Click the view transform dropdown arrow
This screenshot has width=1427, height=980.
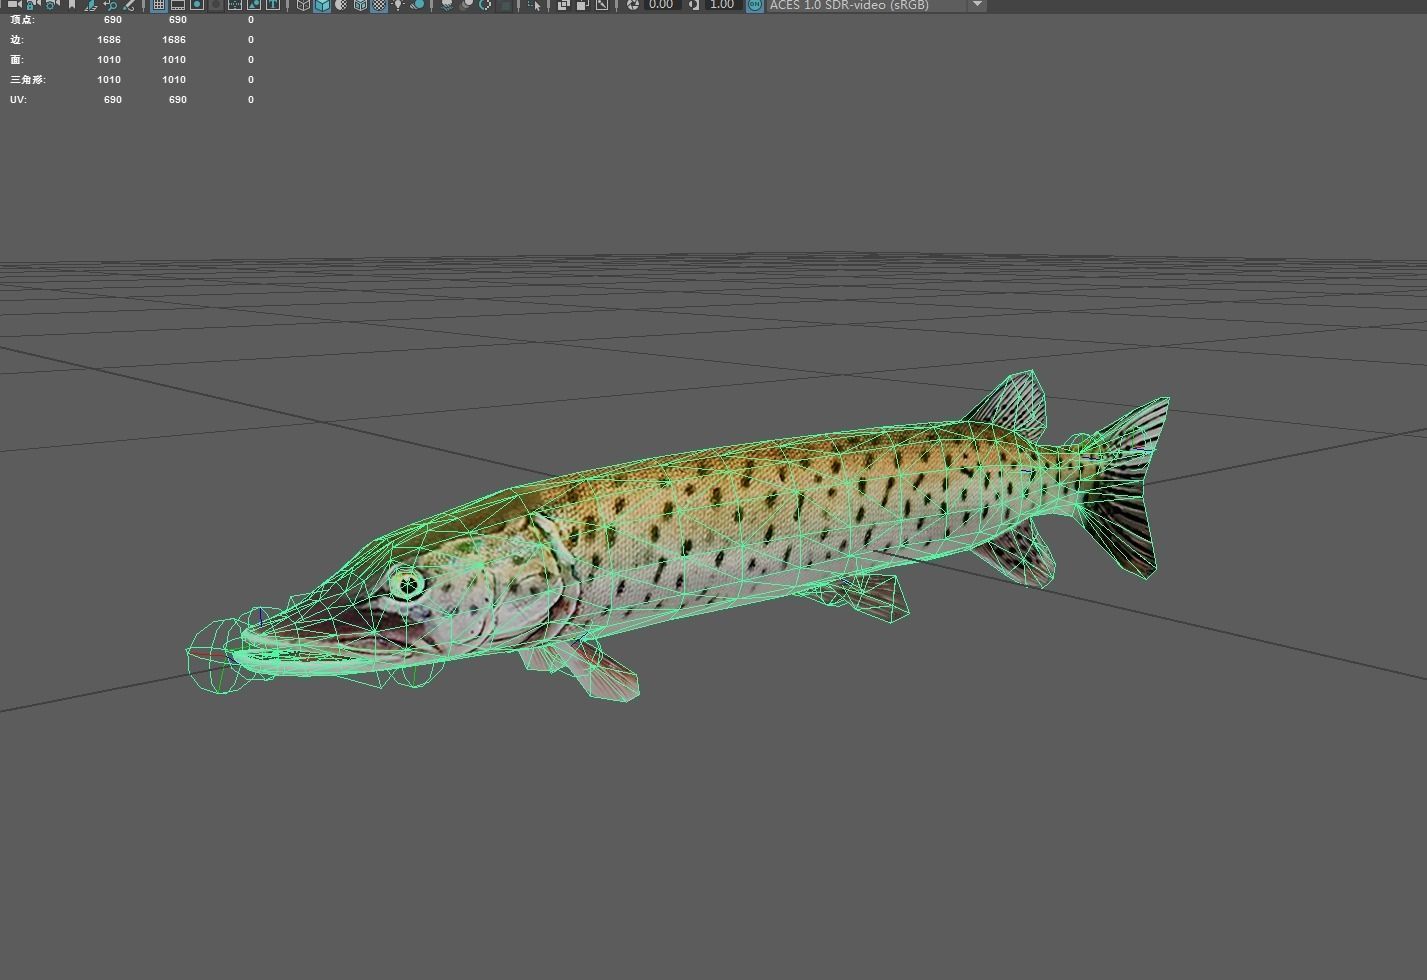977,5
